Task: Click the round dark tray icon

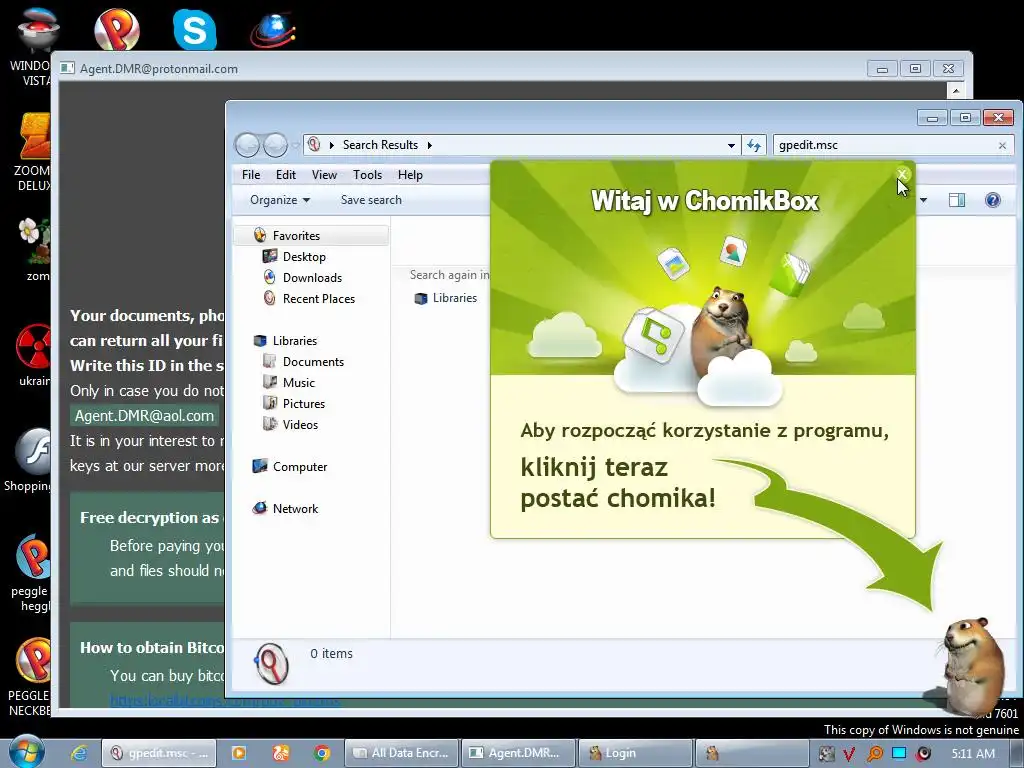Action: tap(923, 754)
